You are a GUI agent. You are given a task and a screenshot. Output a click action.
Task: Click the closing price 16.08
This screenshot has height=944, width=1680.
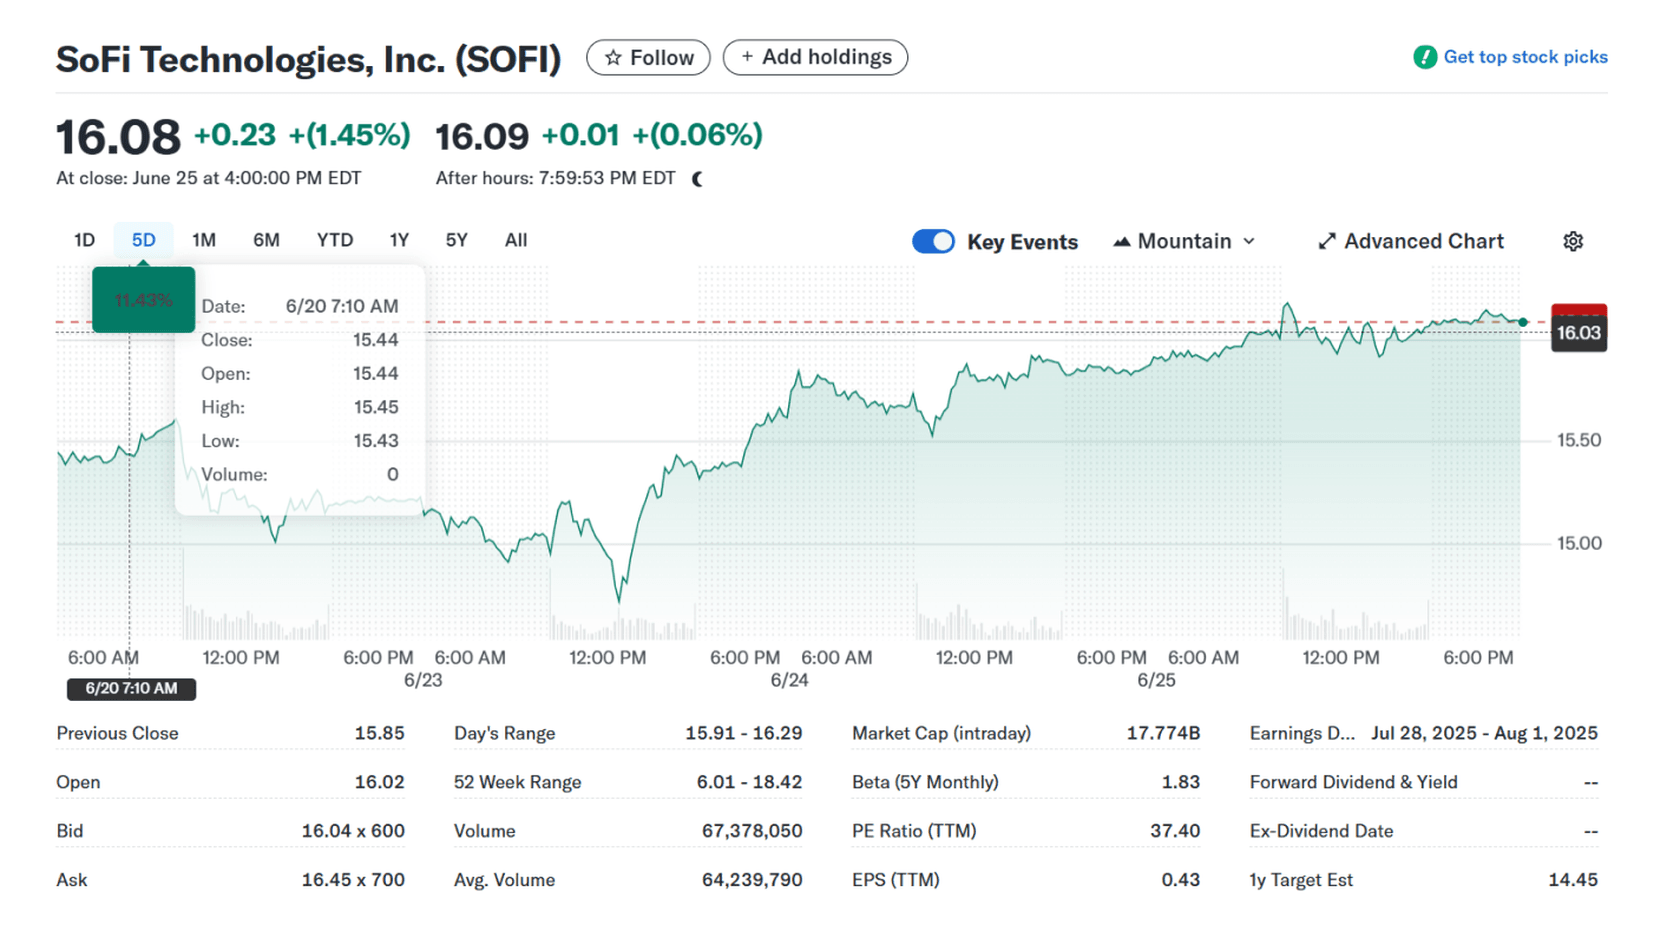[118, 137]
